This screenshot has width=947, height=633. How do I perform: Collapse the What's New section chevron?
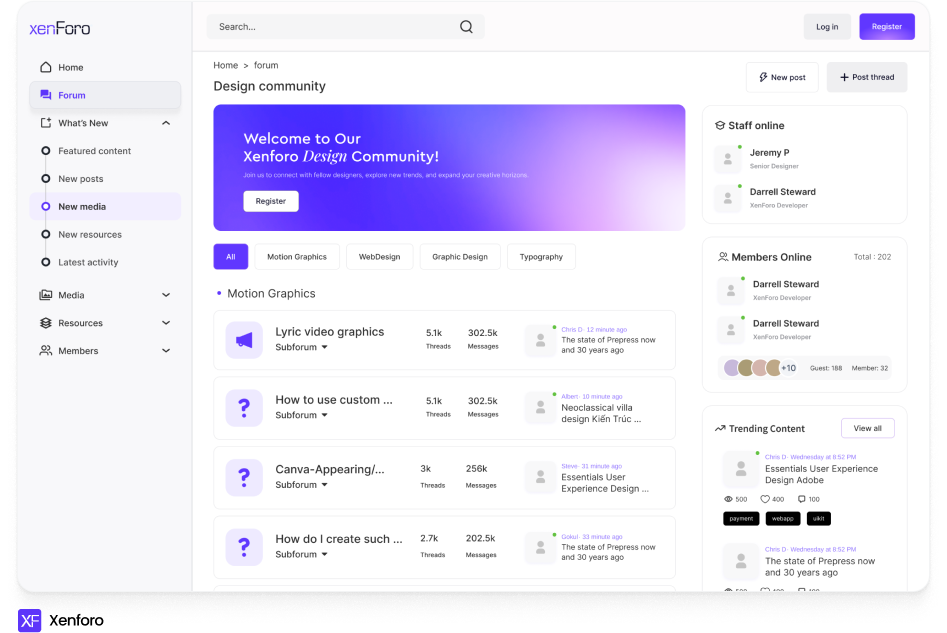tap(166, 123)
